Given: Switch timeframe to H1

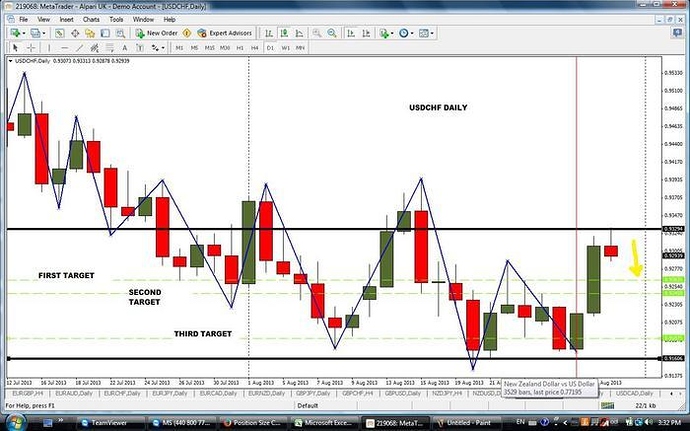Looking at the screenshot, I should click(240, 48).
